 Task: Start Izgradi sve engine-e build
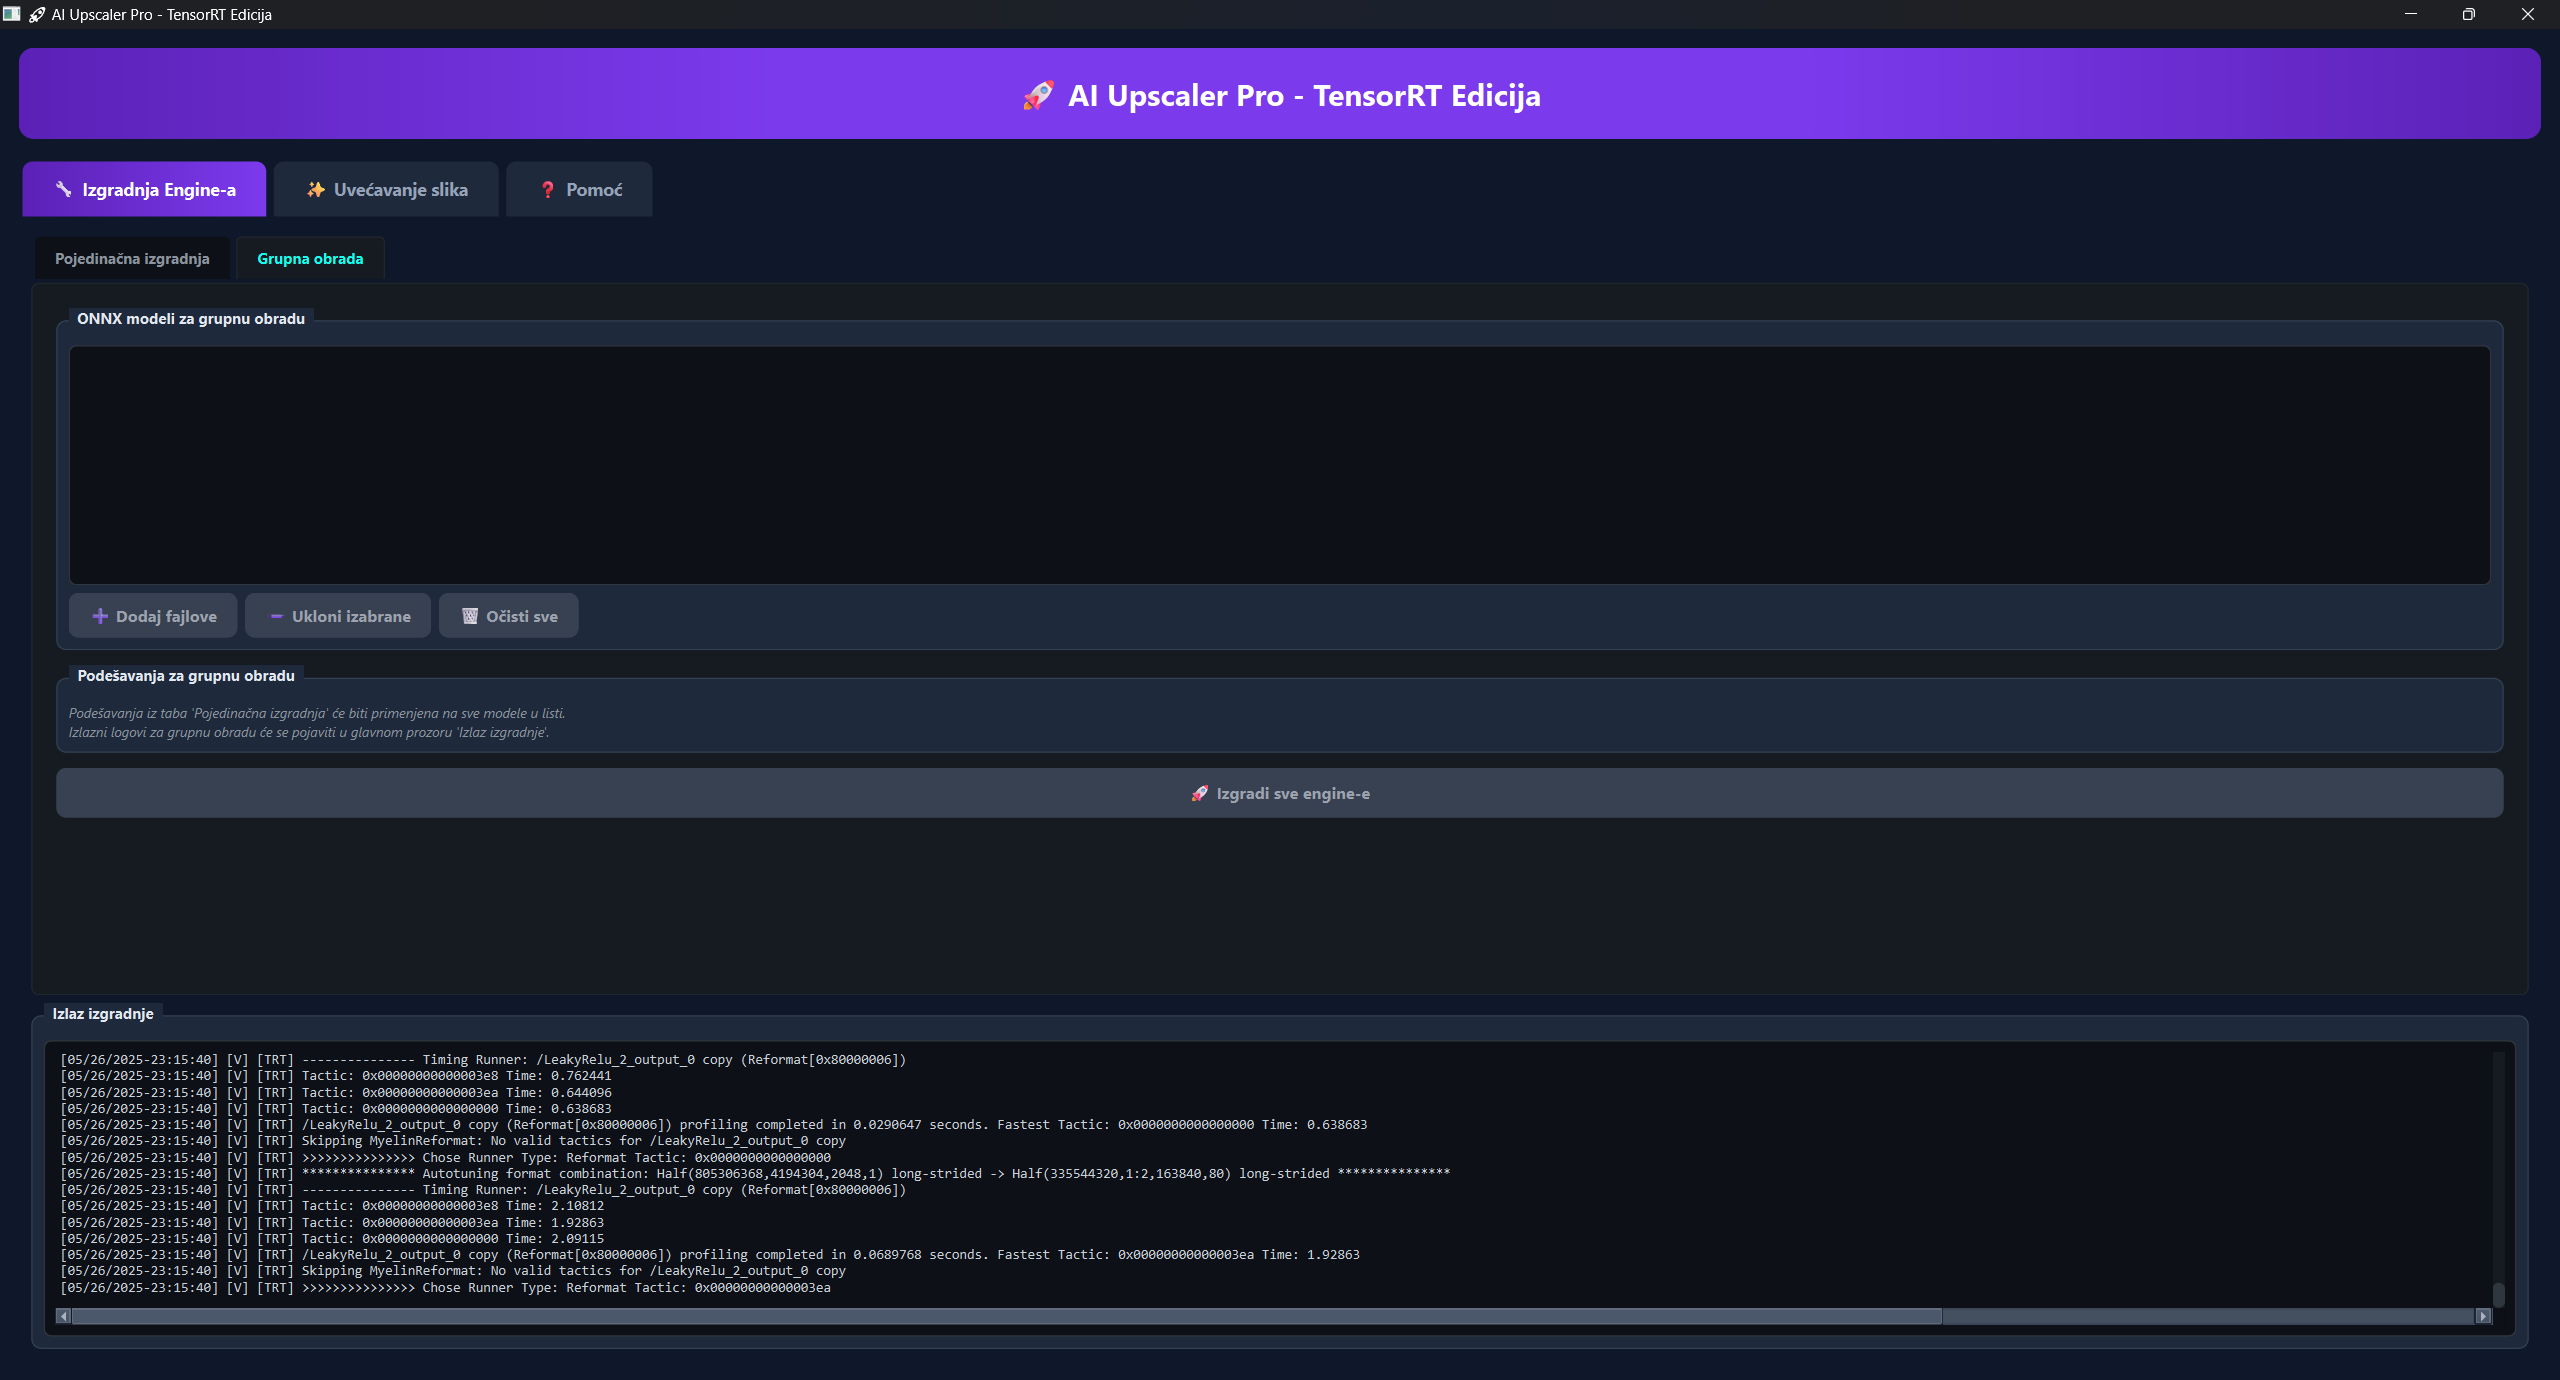tap(1280, 793)
